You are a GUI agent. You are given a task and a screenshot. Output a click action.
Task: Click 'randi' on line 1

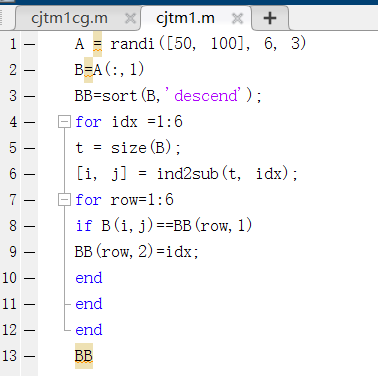tap(132, 44)
